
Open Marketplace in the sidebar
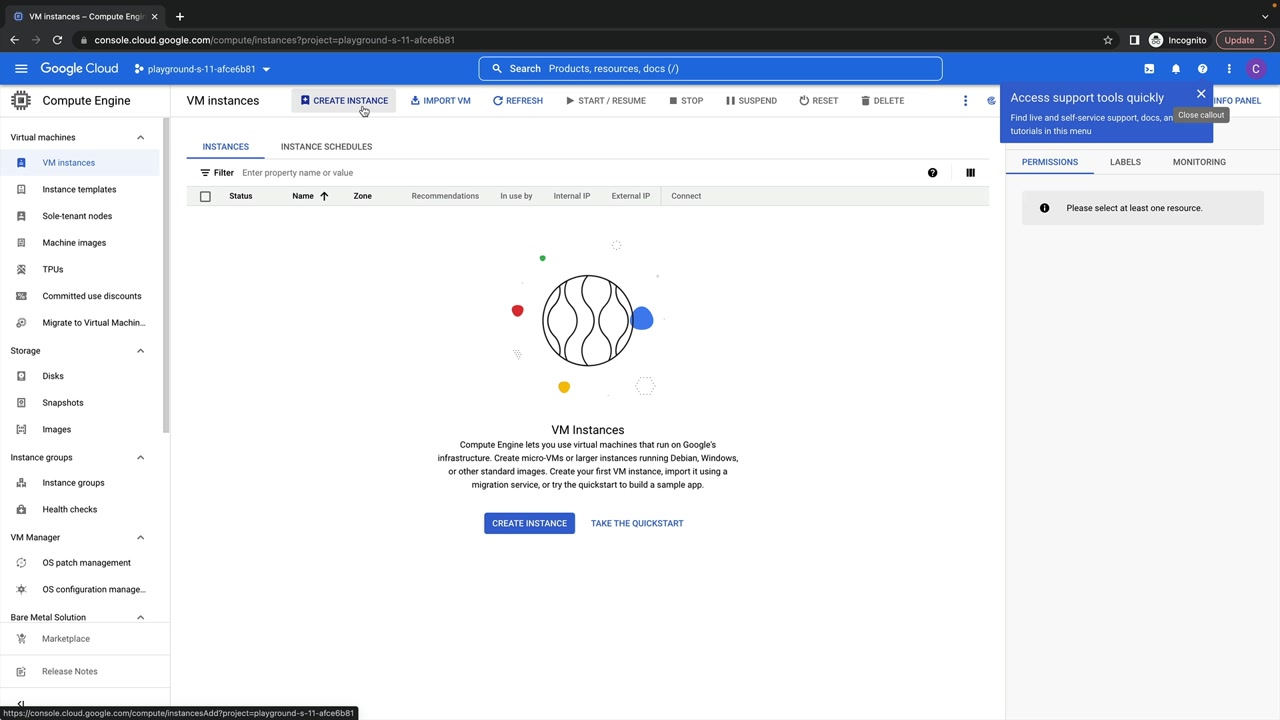pos(66,639)
